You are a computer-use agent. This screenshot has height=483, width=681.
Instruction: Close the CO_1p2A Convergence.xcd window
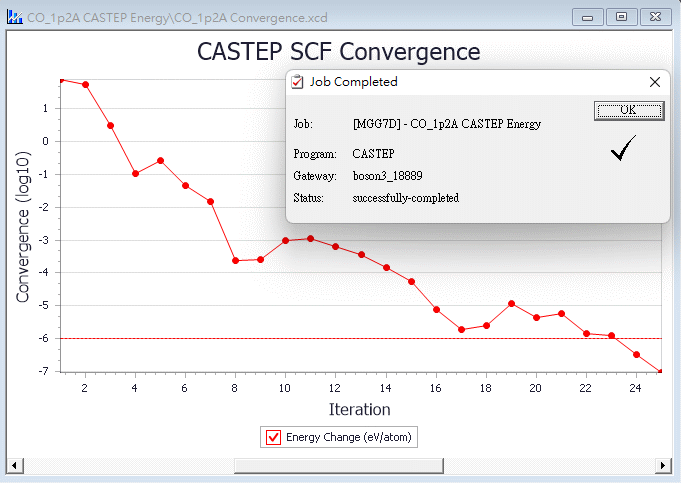click(654, 17)
